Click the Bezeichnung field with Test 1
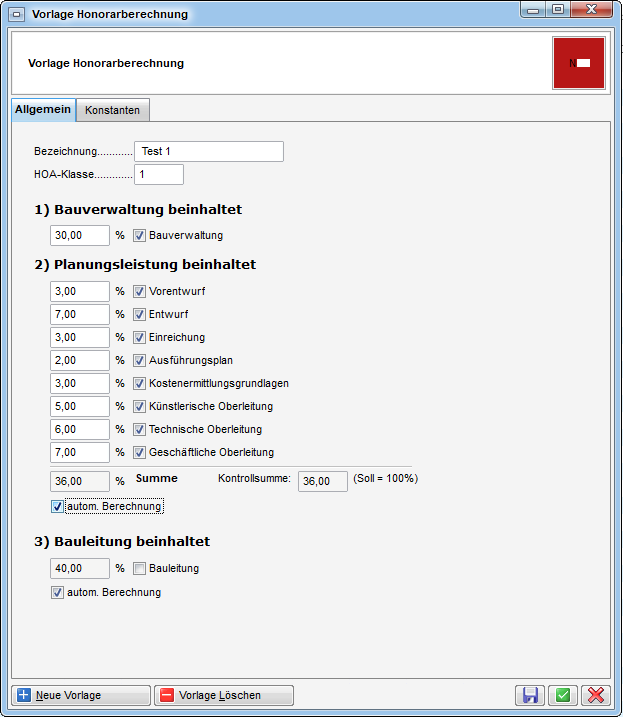This screenshot has height=717, width=623. tap(209, 151)
